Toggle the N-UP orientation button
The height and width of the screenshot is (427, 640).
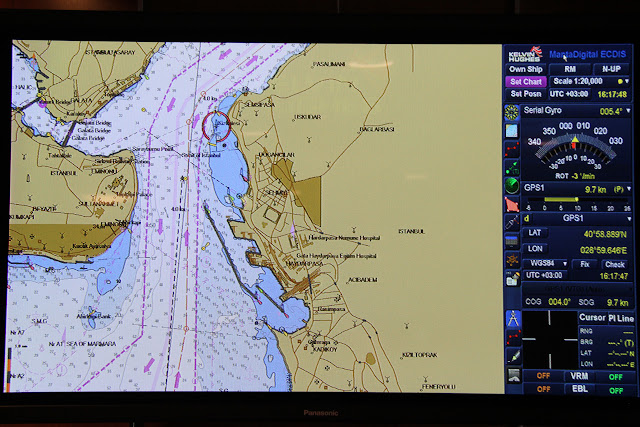pyautogui.click(x=611, y=69)
